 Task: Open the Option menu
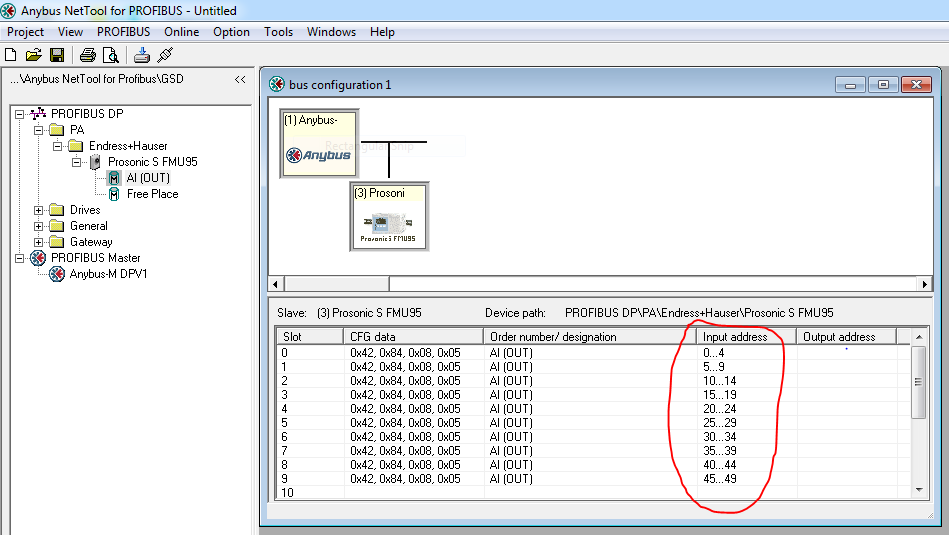(231, 32)
